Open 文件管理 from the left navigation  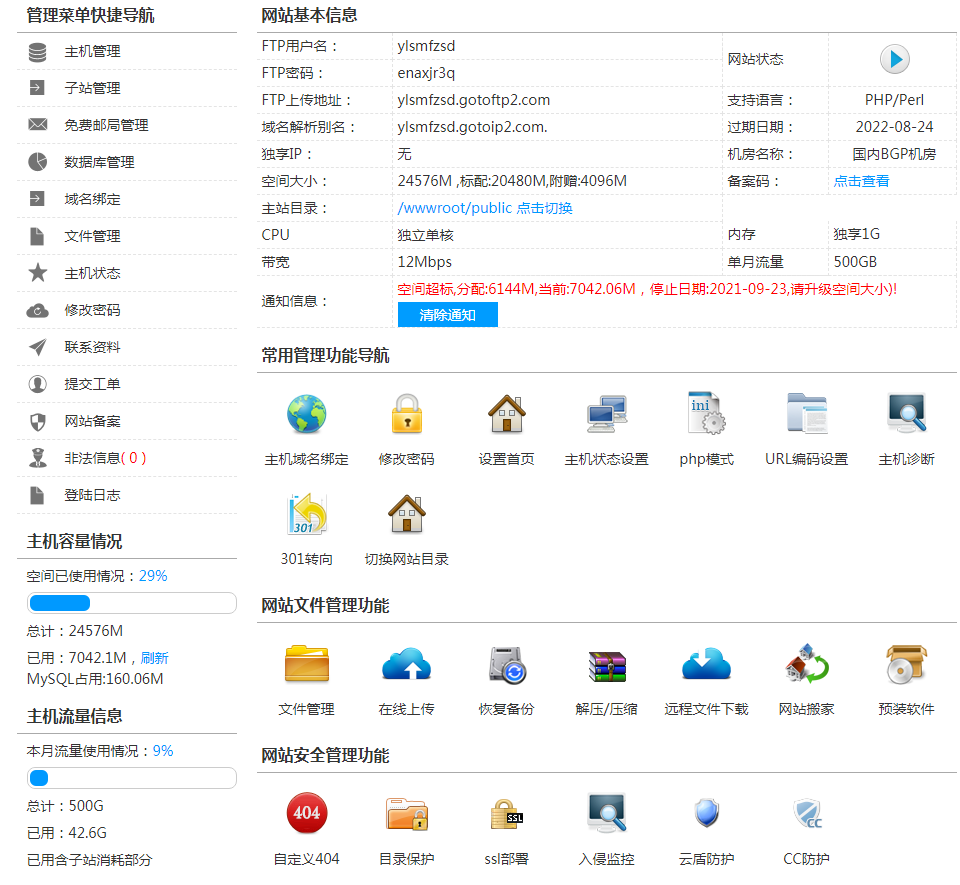pos(92,236)
